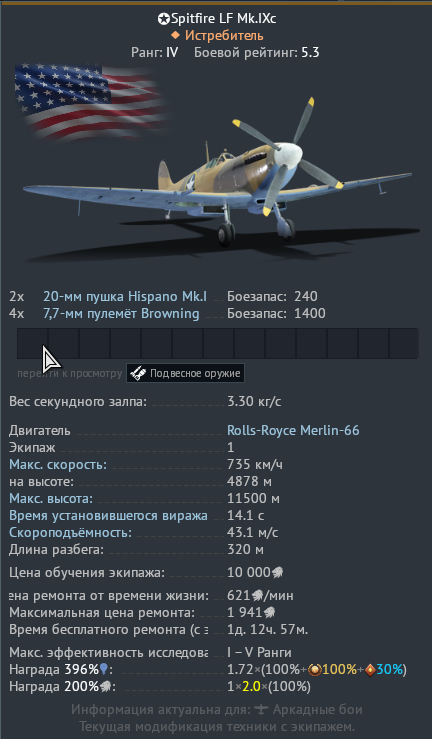The width and height of the screenshot is (432, 739).
Task: Open the 20-мм пушка Hispano Mk.I link
Action: 125,296
